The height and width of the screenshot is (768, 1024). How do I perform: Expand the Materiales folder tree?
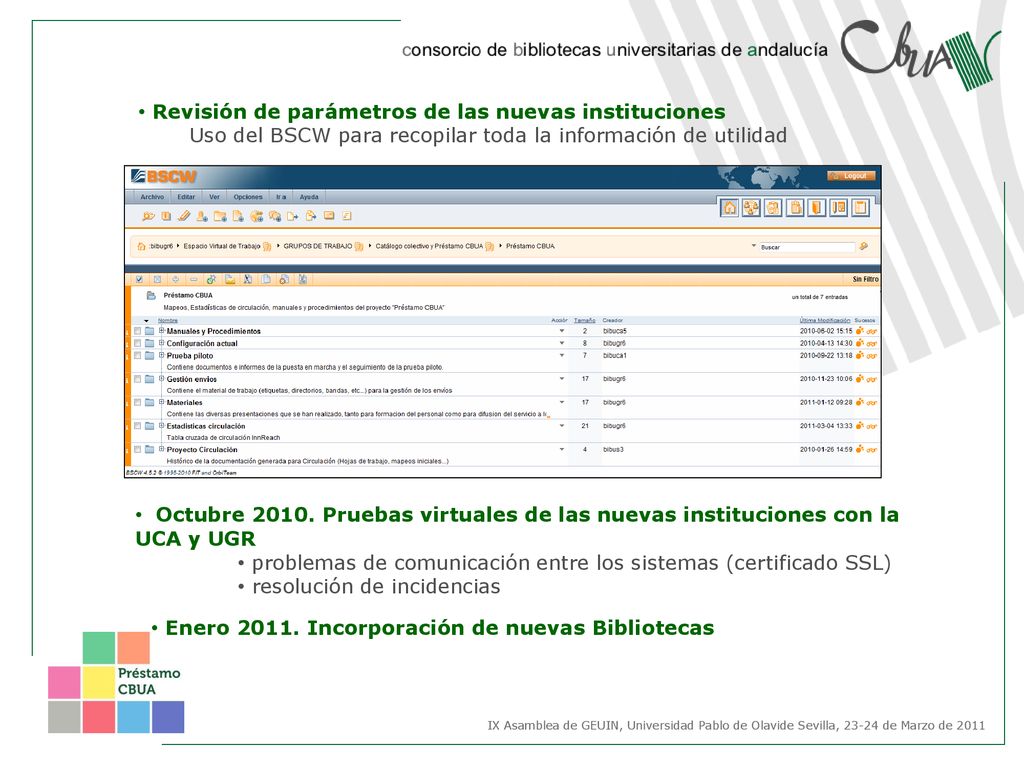[161, 402]
